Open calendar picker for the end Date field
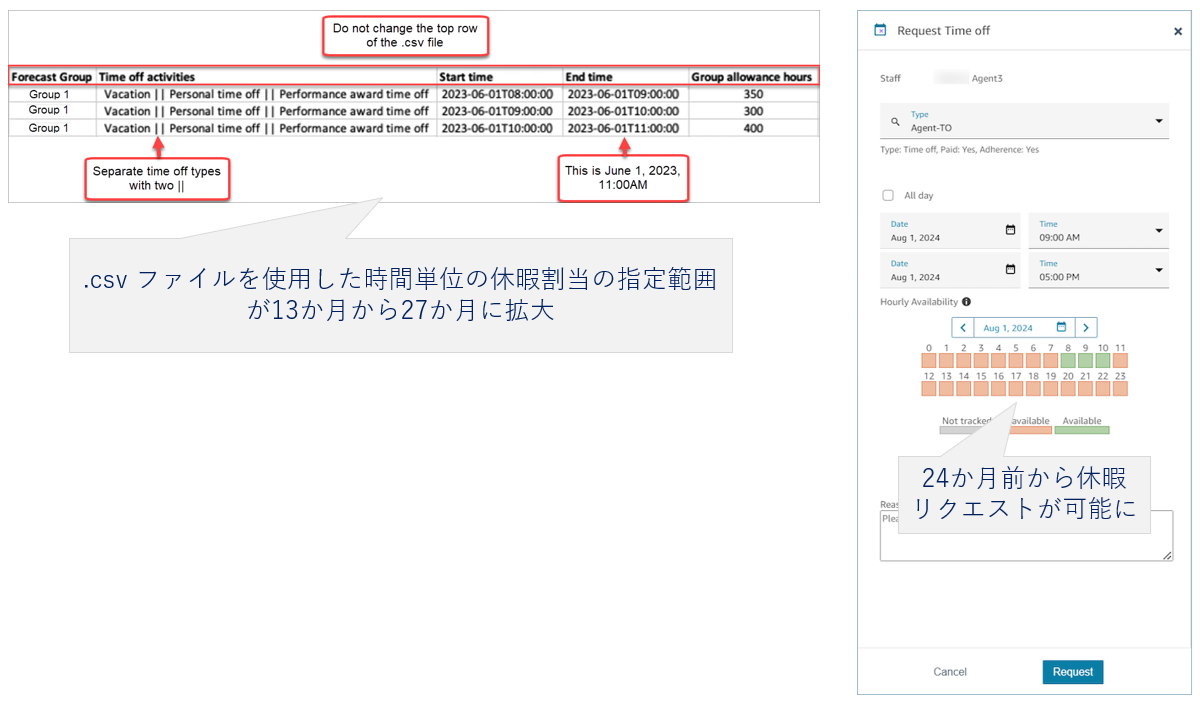 pyautogui.click(x=1010, y=269)
